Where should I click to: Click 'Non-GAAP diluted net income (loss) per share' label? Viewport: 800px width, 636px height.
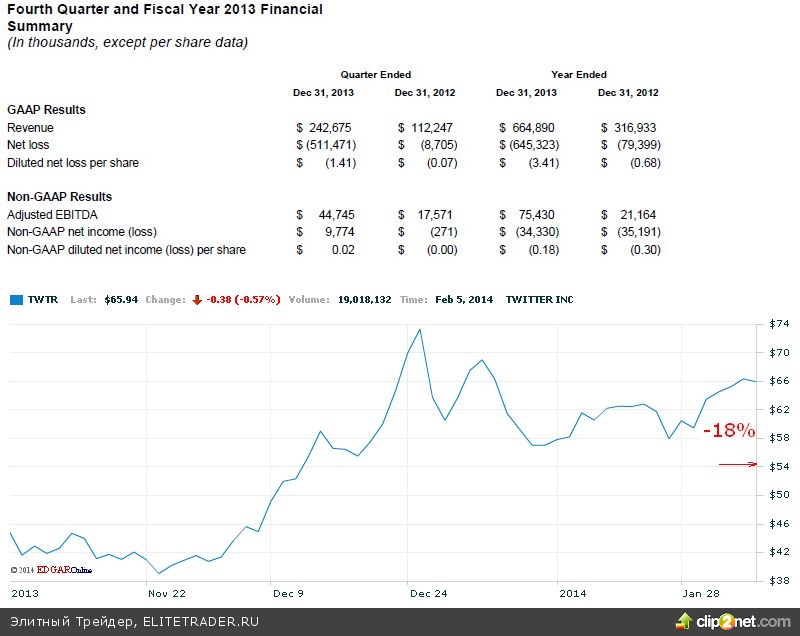click(x=127, y=250)
